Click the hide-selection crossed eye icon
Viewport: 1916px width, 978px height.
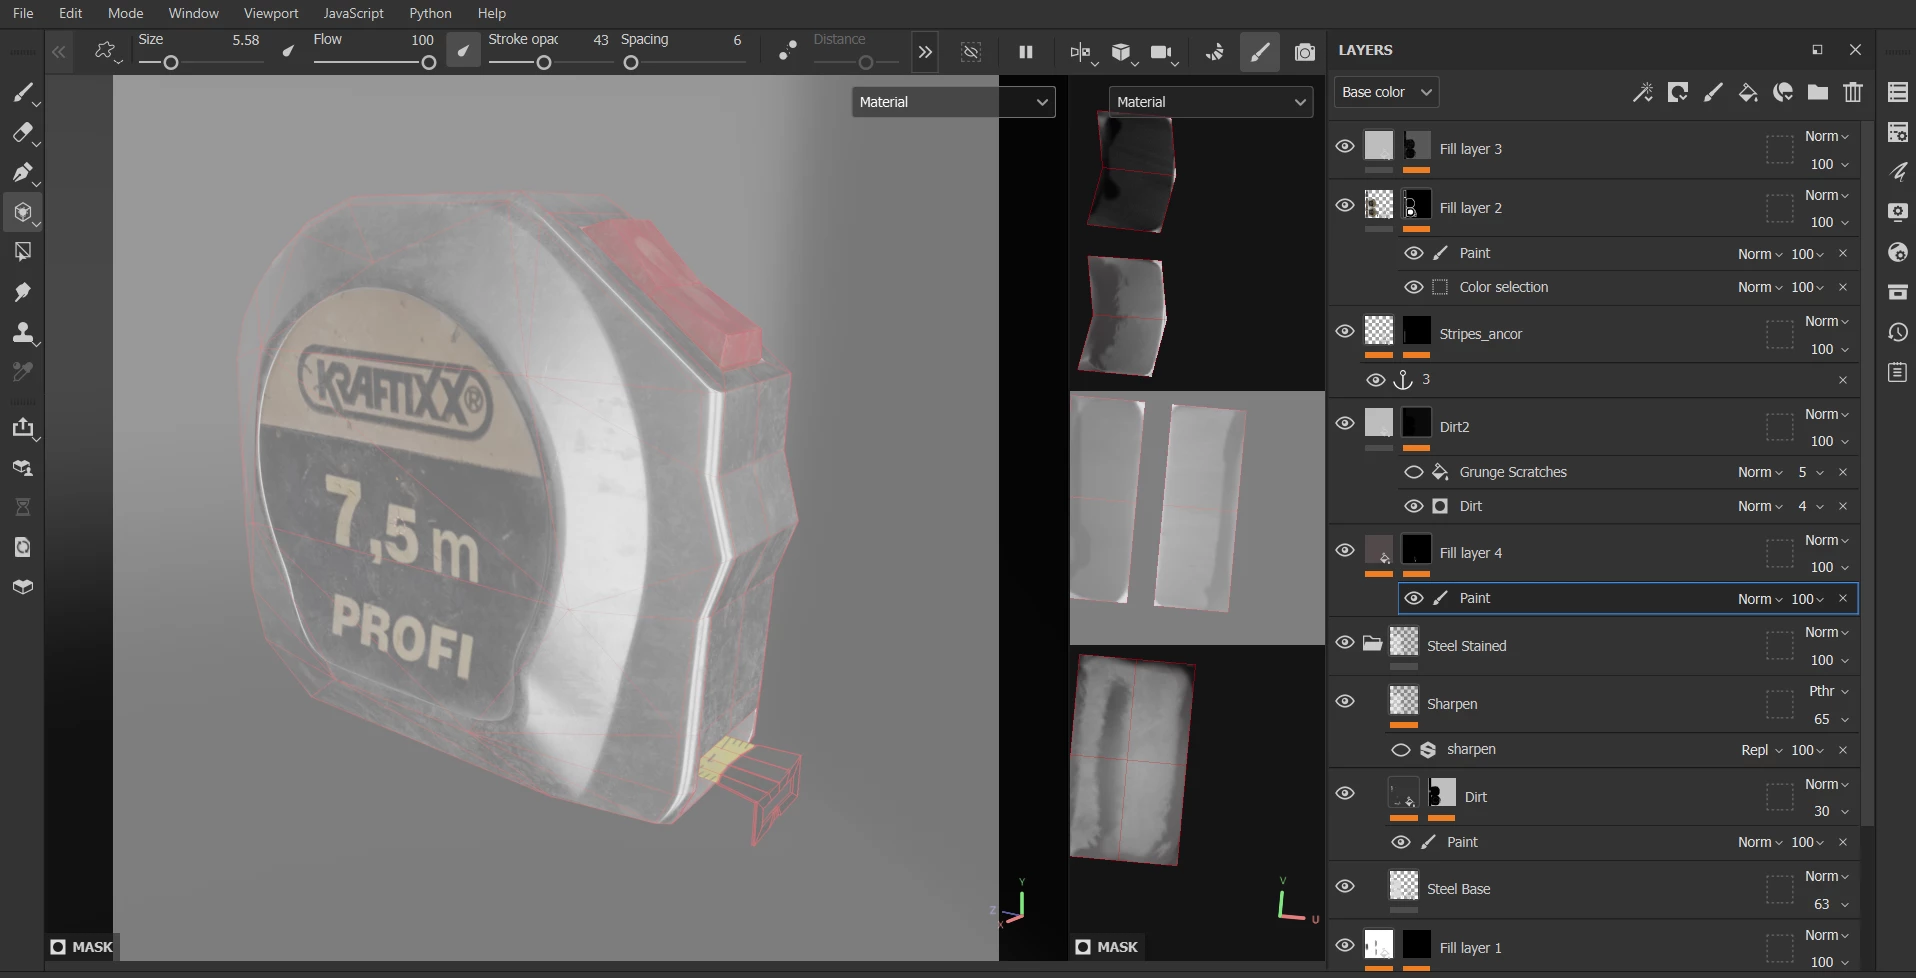pos(971,52)
